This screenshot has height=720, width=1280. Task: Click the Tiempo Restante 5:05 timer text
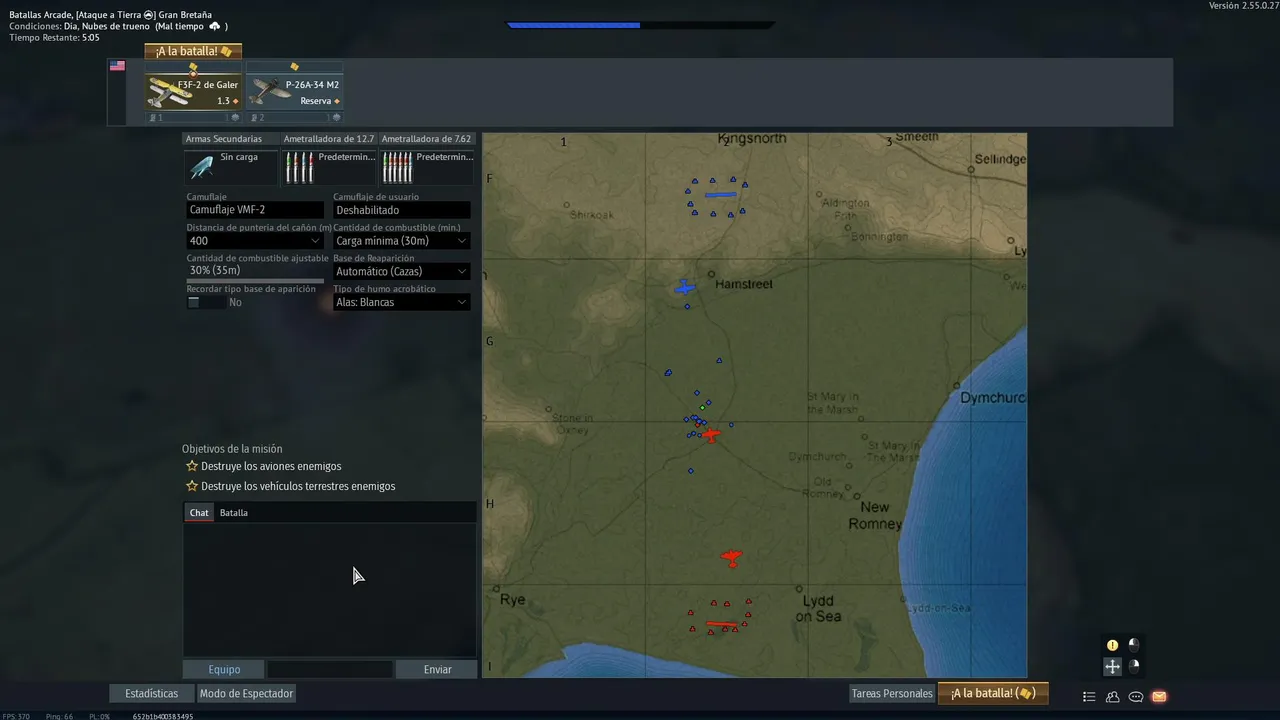coord(54,38)
